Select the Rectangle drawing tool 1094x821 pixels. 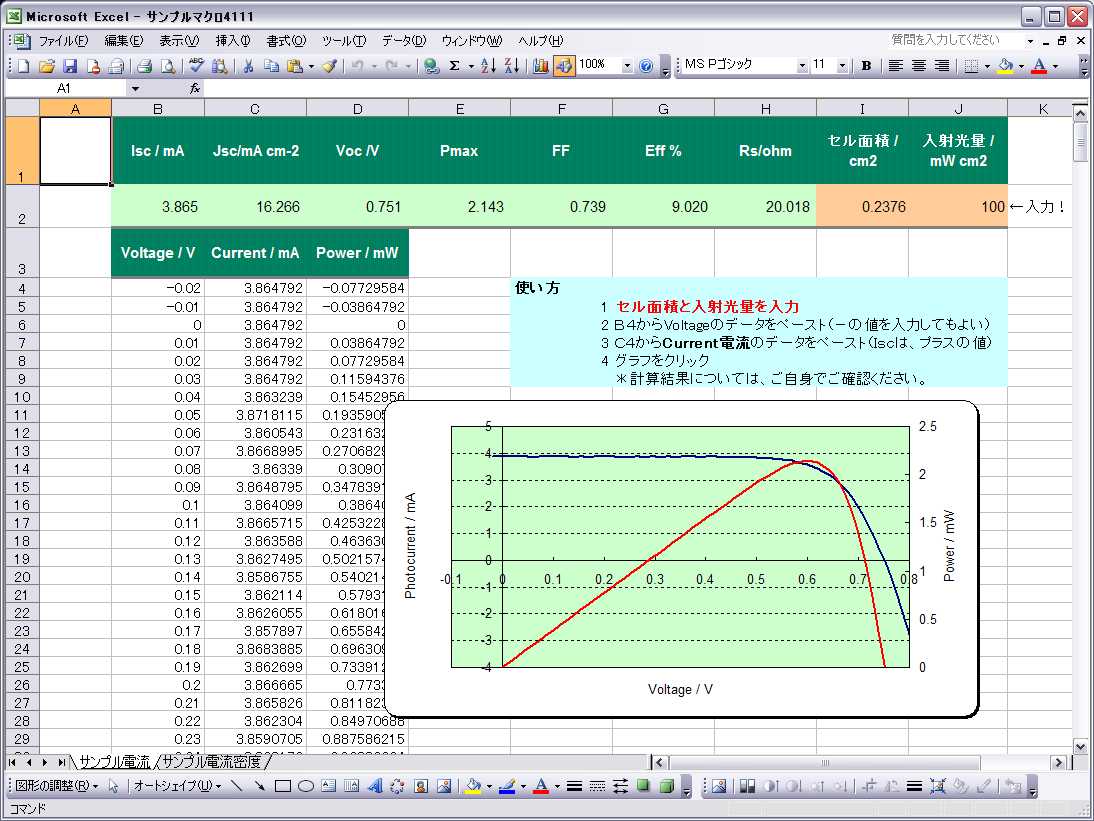click(283, 786)
